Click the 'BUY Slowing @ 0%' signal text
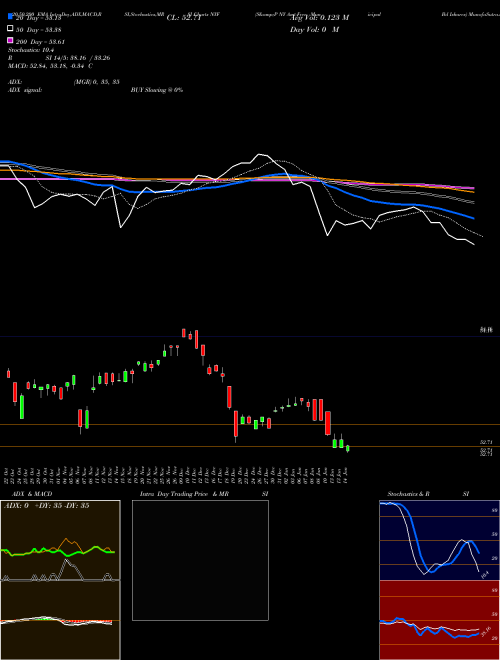 point(157,90)
